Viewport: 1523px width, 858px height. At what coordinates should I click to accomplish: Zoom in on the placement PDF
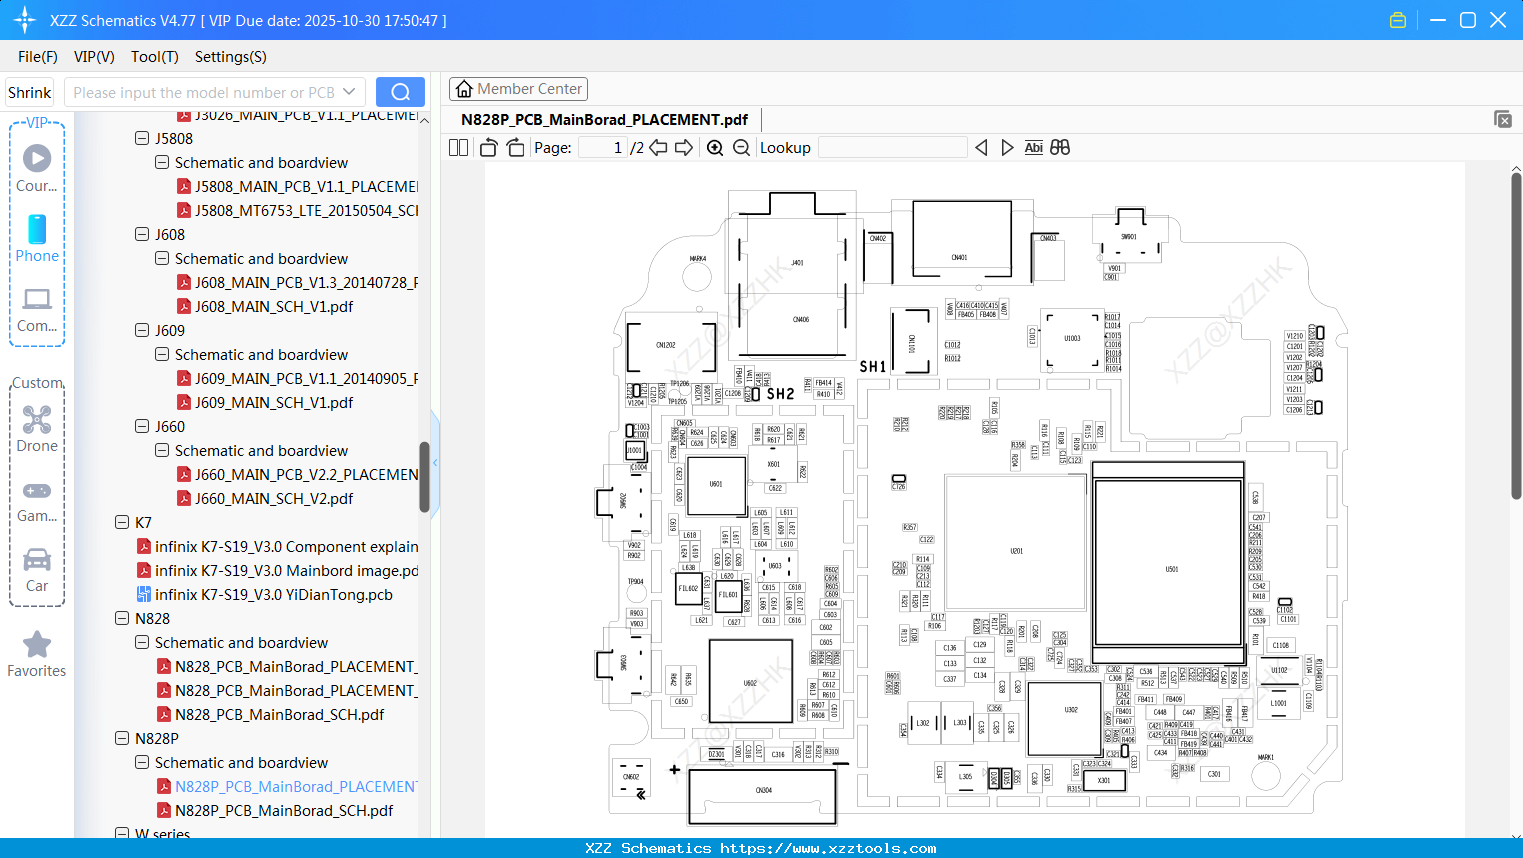click(716, 147)
